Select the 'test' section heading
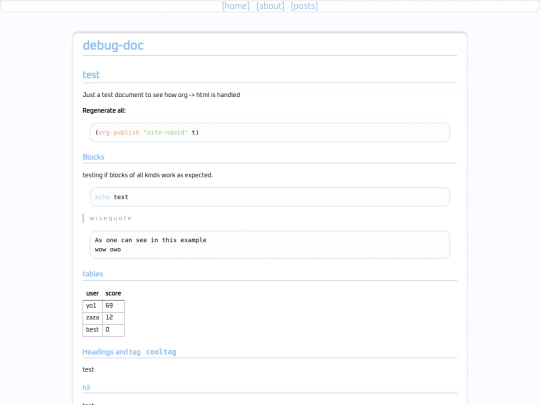The height and width of the screenshot is (405, 540). point(91,75)
